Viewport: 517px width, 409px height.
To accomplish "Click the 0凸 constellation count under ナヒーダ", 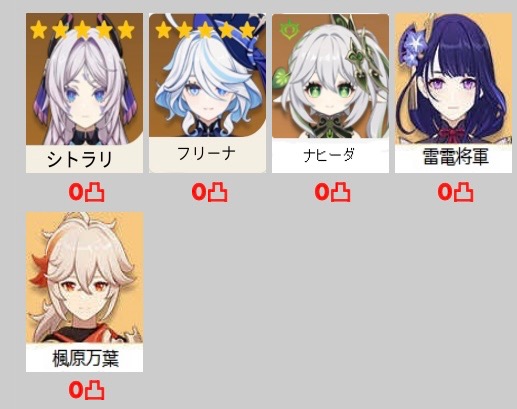I will [x=333, y=192].
